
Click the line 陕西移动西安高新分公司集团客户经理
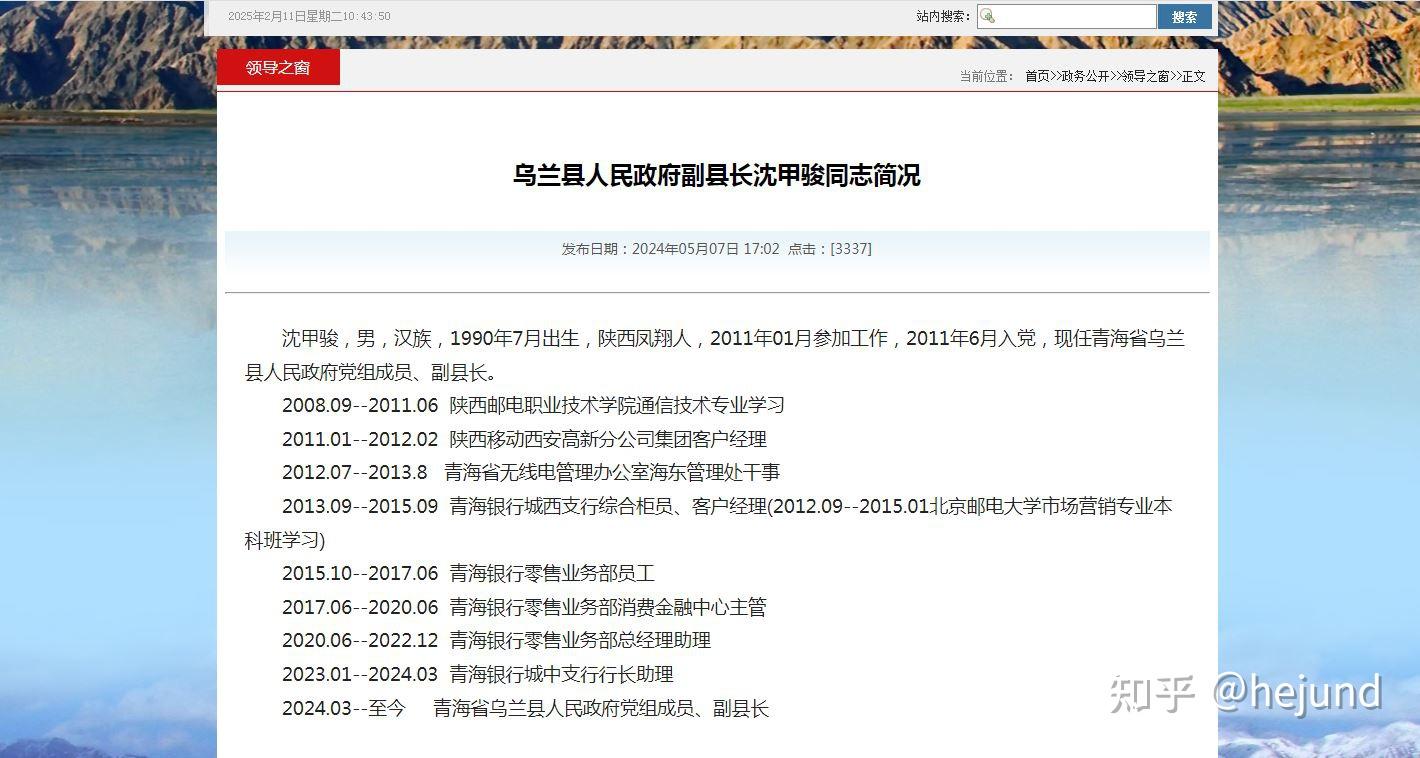click(608, 439)
